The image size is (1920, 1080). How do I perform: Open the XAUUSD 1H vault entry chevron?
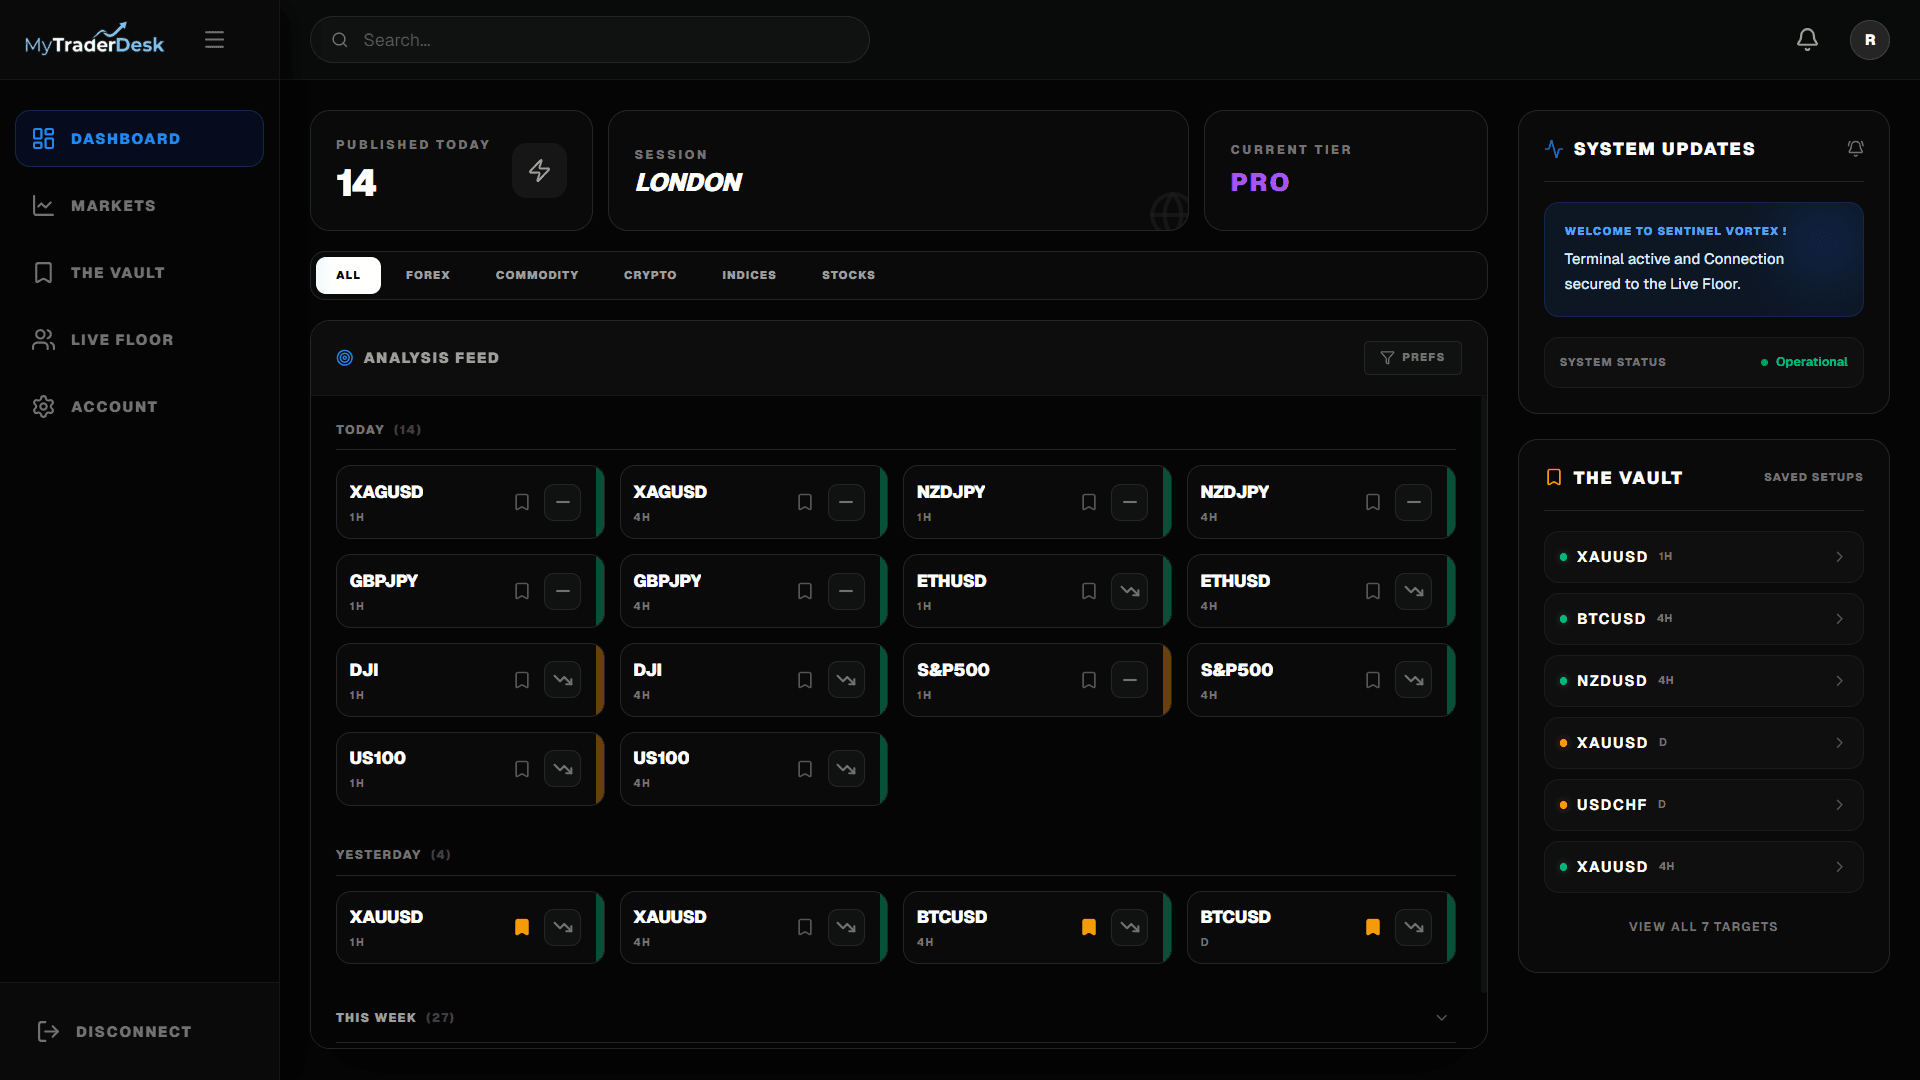coord(1841,557)
